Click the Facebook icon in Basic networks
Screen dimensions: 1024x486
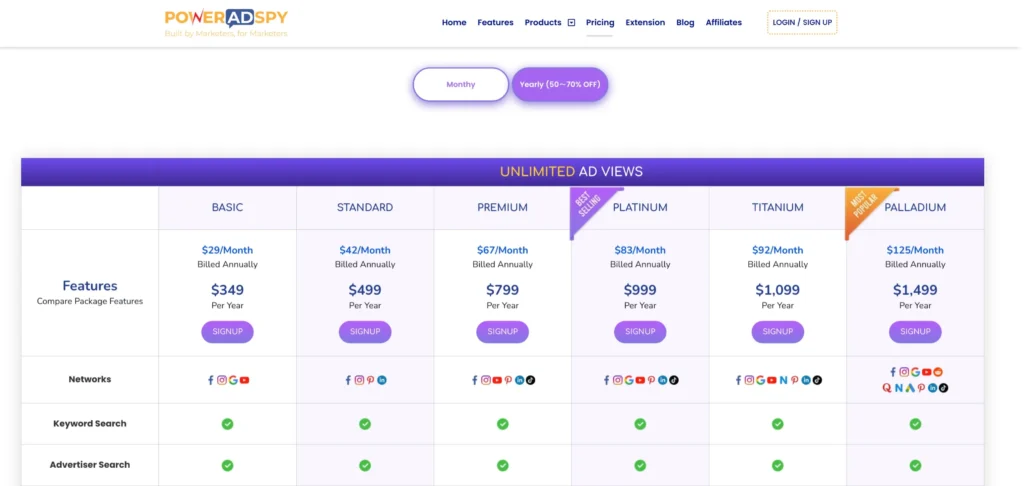[x=211, y=380]
